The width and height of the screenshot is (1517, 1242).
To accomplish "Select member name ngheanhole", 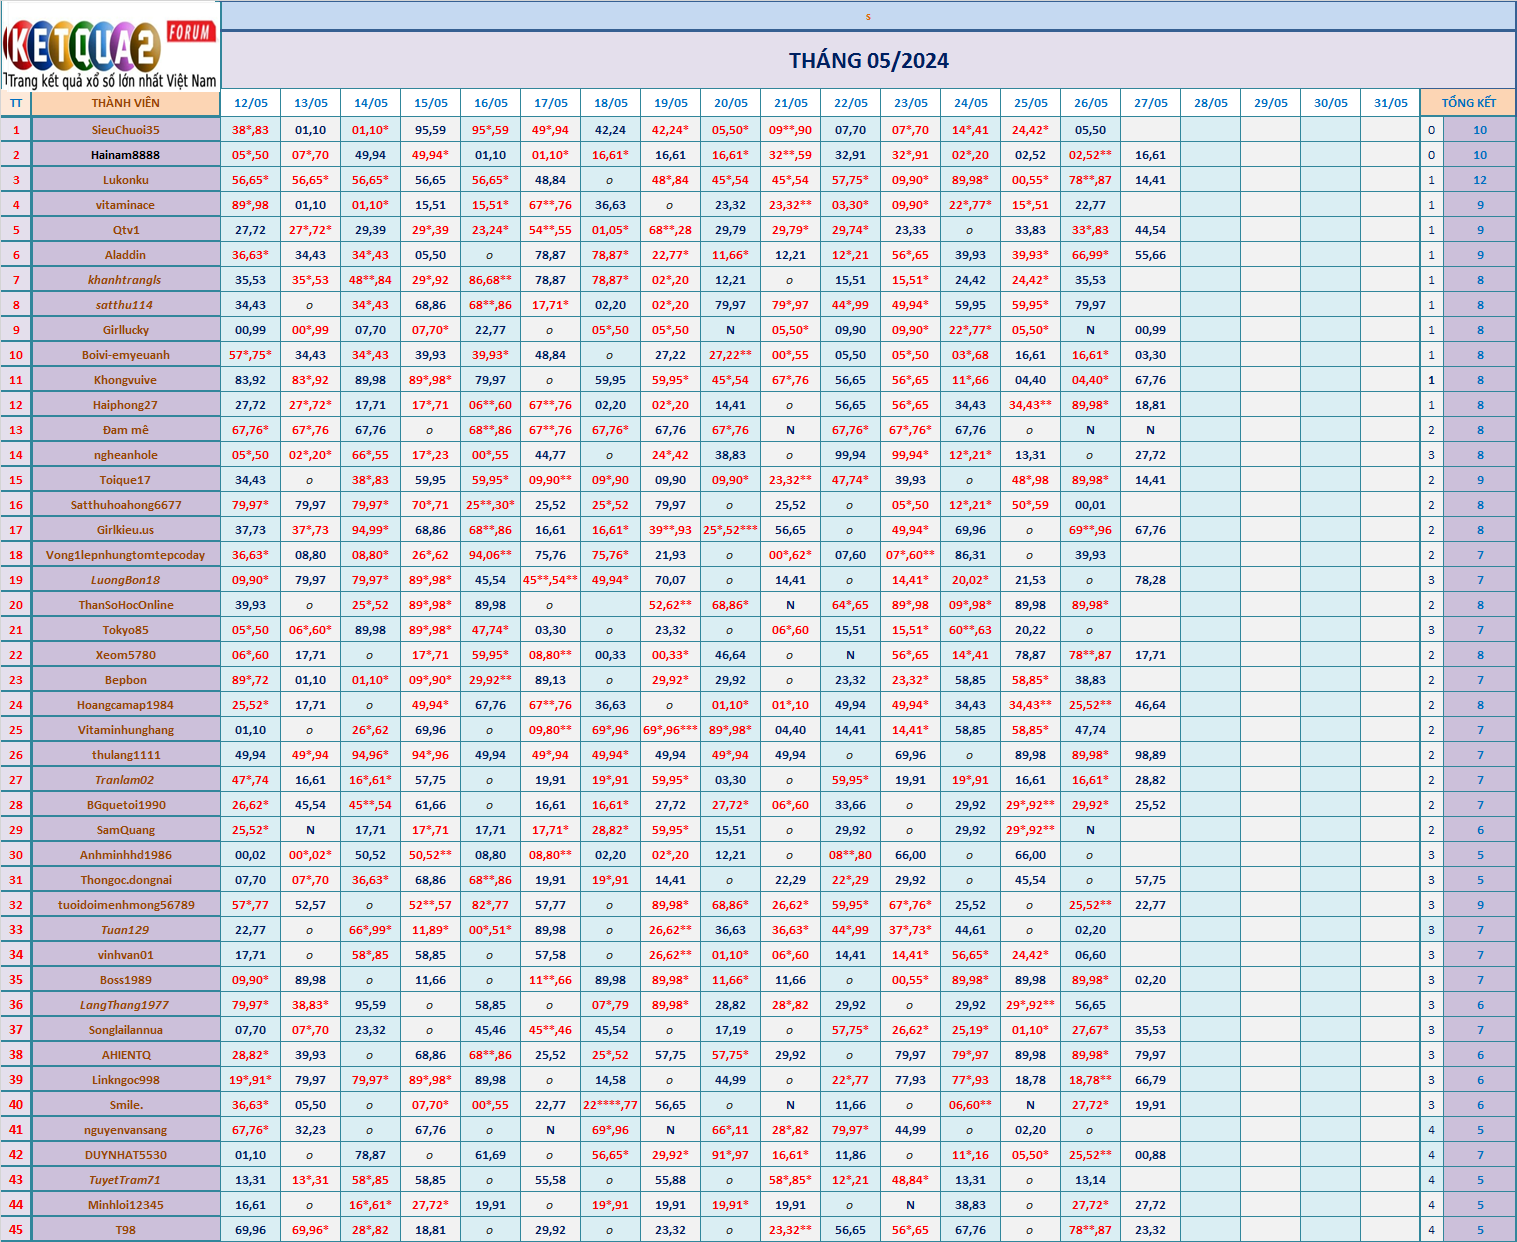I will point(126,455).
